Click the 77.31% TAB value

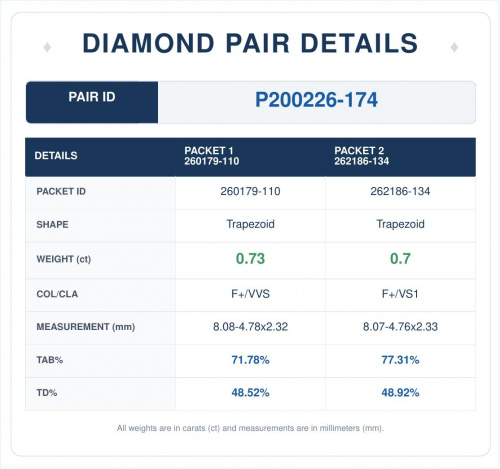point(400,360)
